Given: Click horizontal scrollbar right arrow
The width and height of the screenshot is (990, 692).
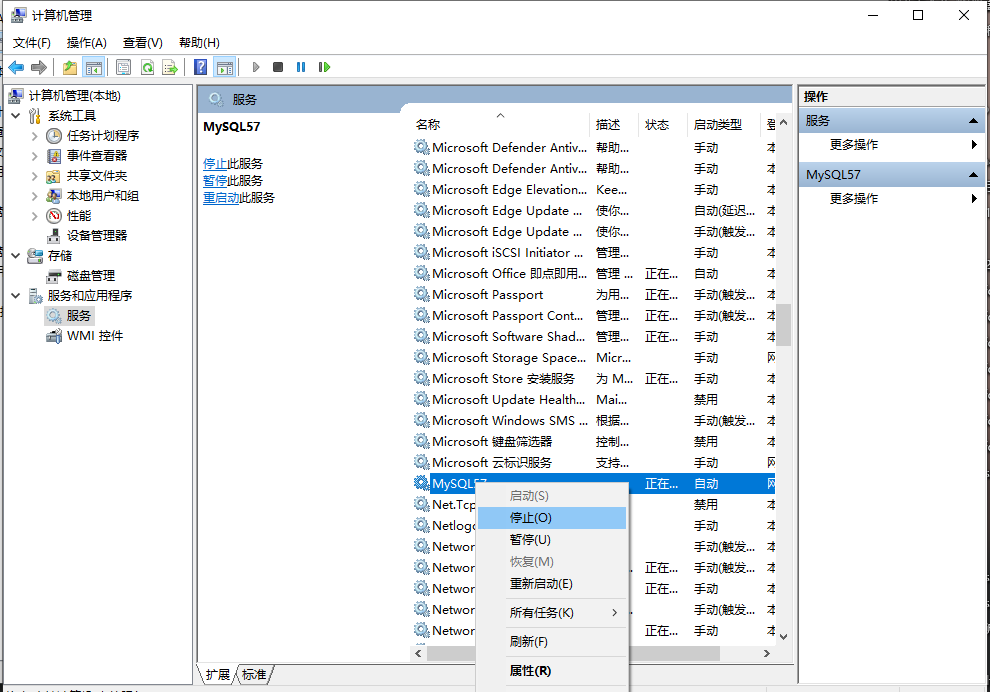Looking at the screenshot, I should coord(766,653).
